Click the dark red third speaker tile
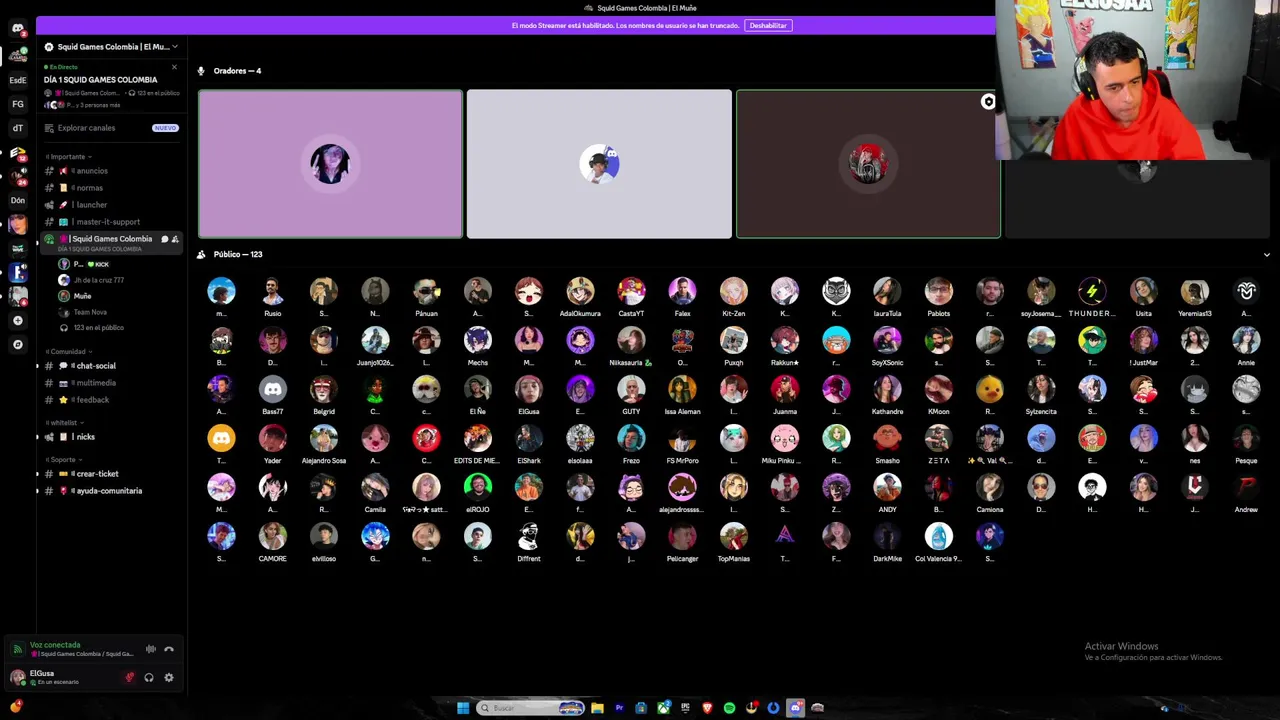1280x720 pixels. click(868, 164)
